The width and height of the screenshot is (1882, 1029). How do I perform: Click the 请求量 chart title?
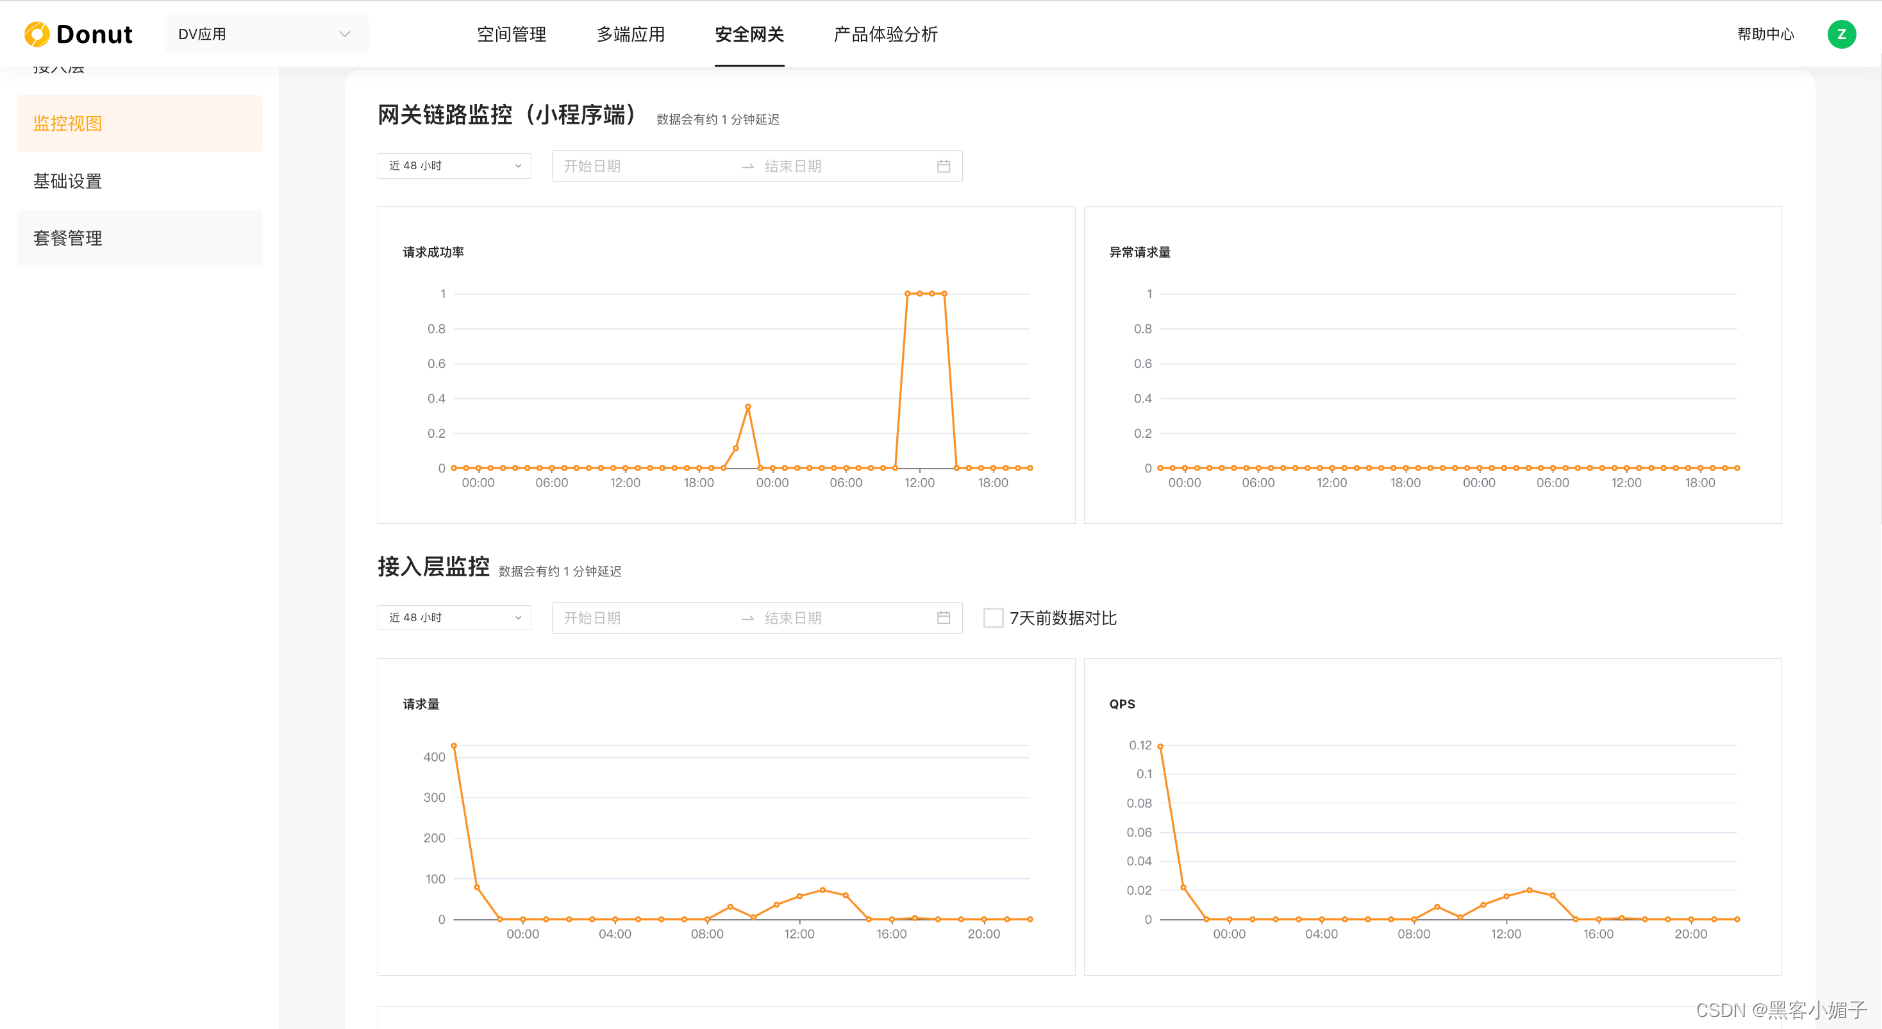(x=421, y=704)
